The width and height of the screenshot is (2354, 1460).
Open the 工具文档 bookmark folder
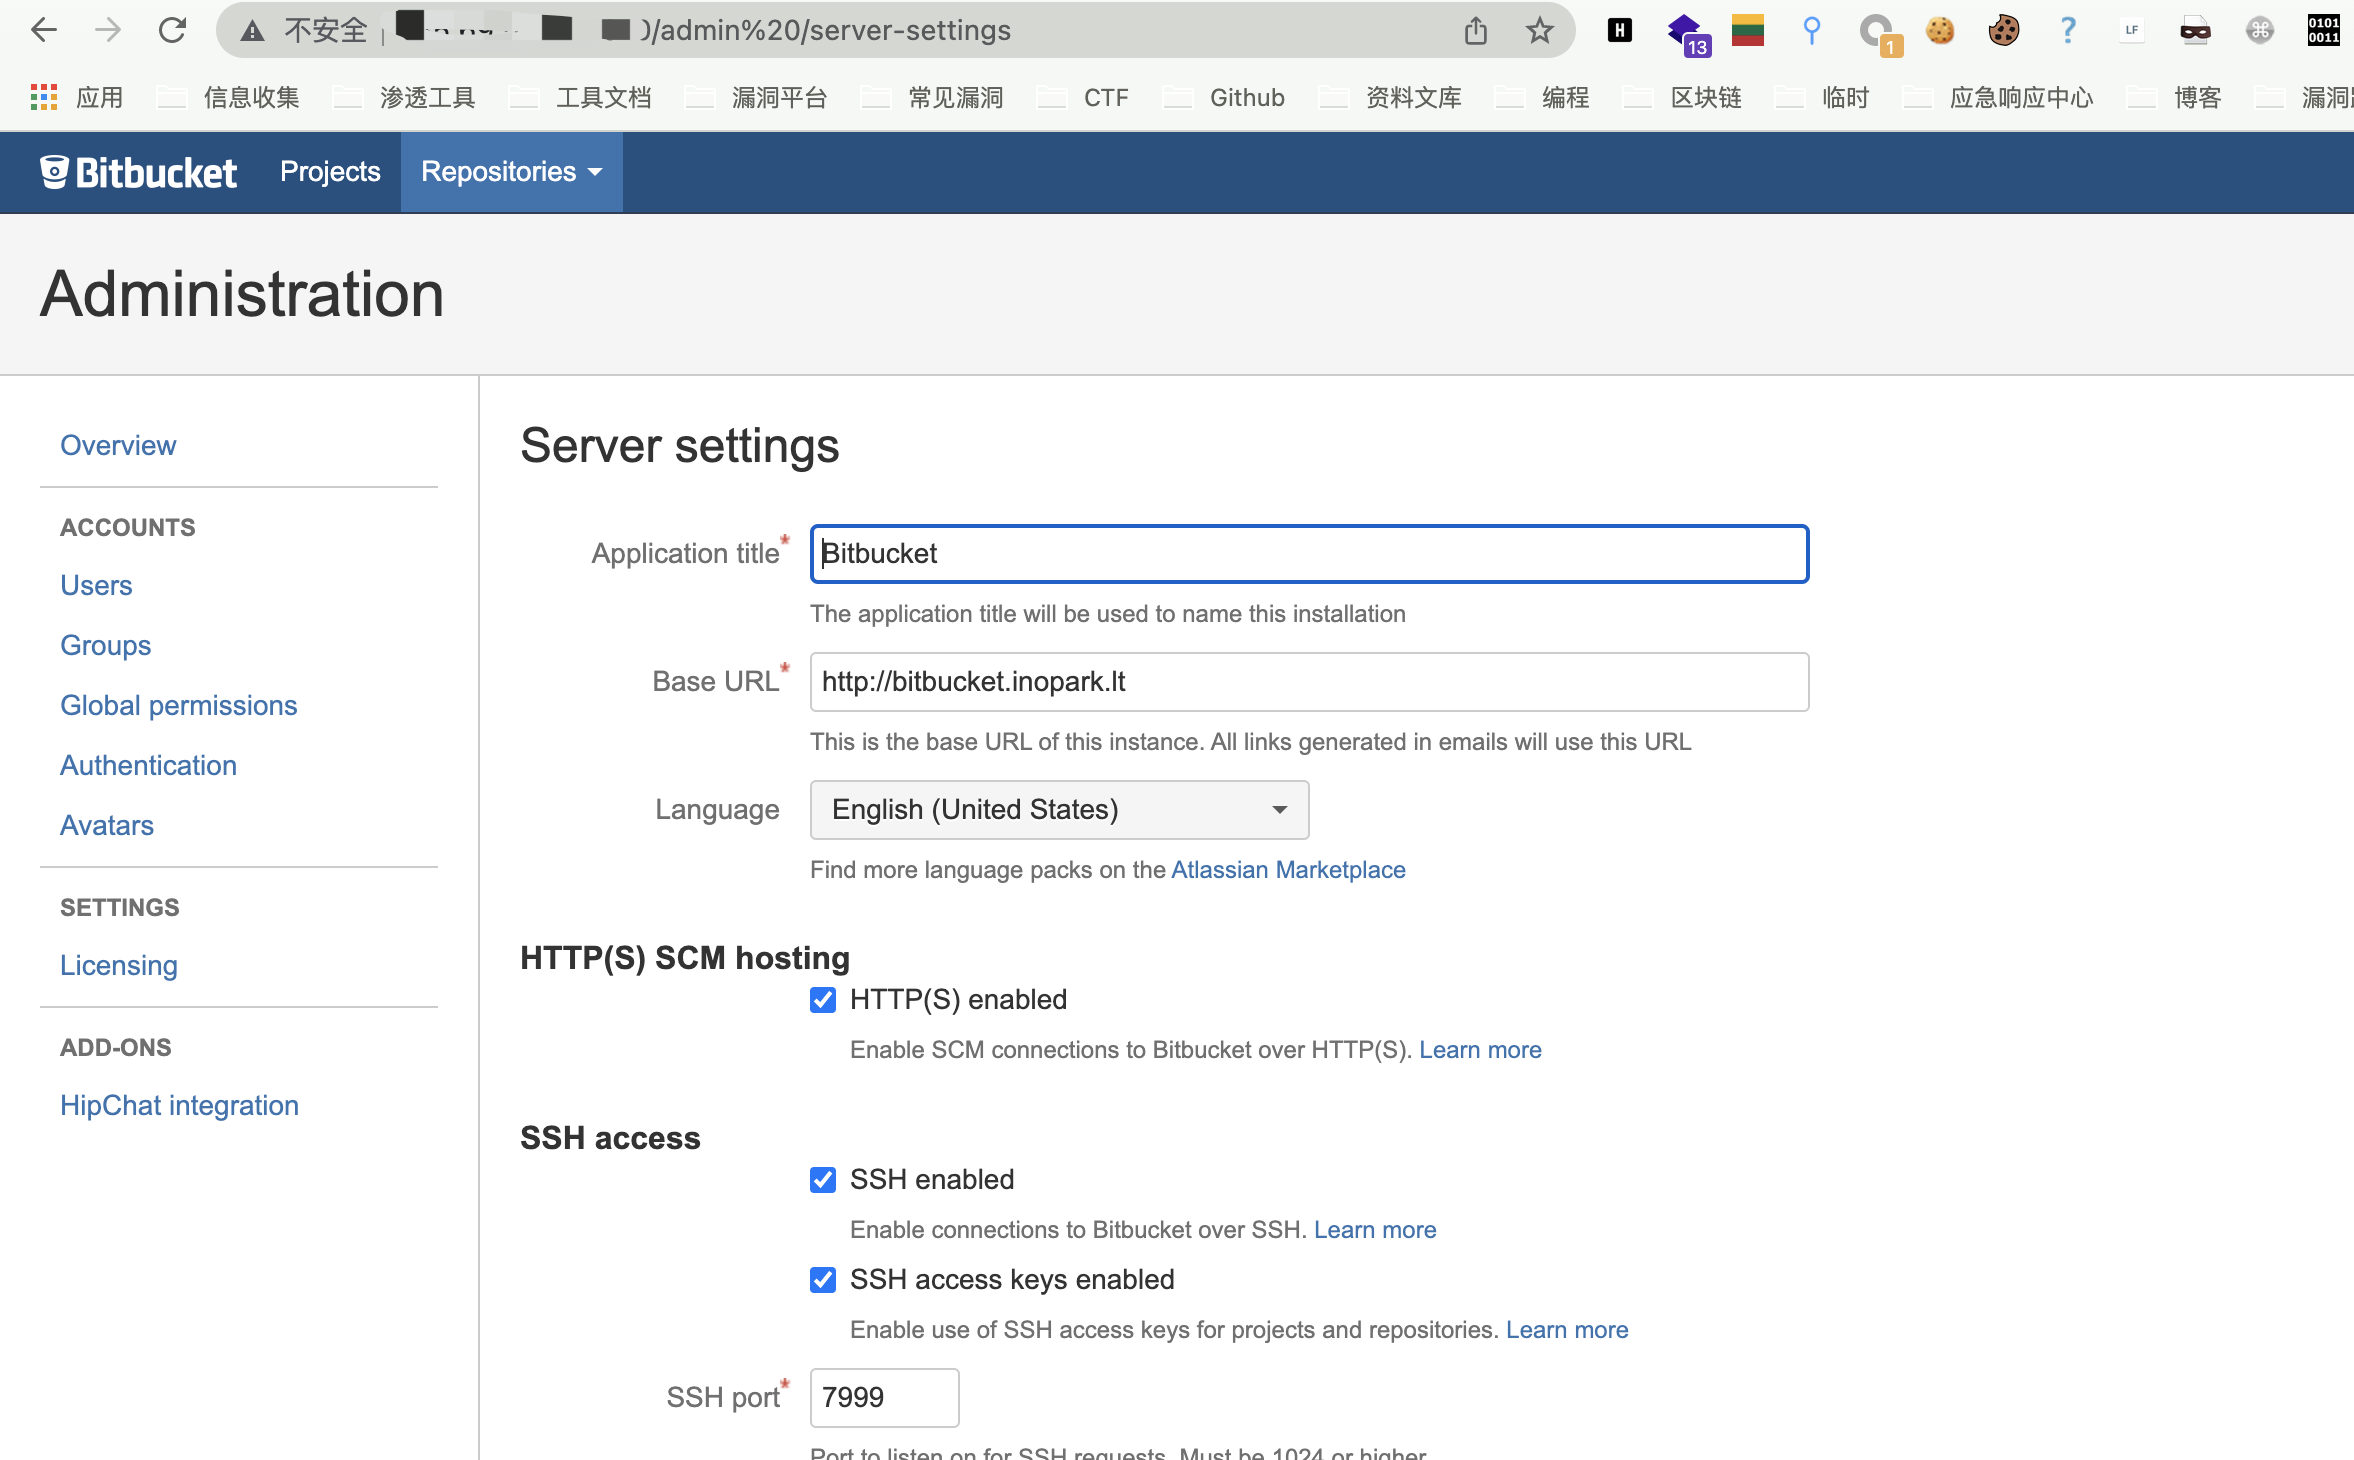point(582,97)
